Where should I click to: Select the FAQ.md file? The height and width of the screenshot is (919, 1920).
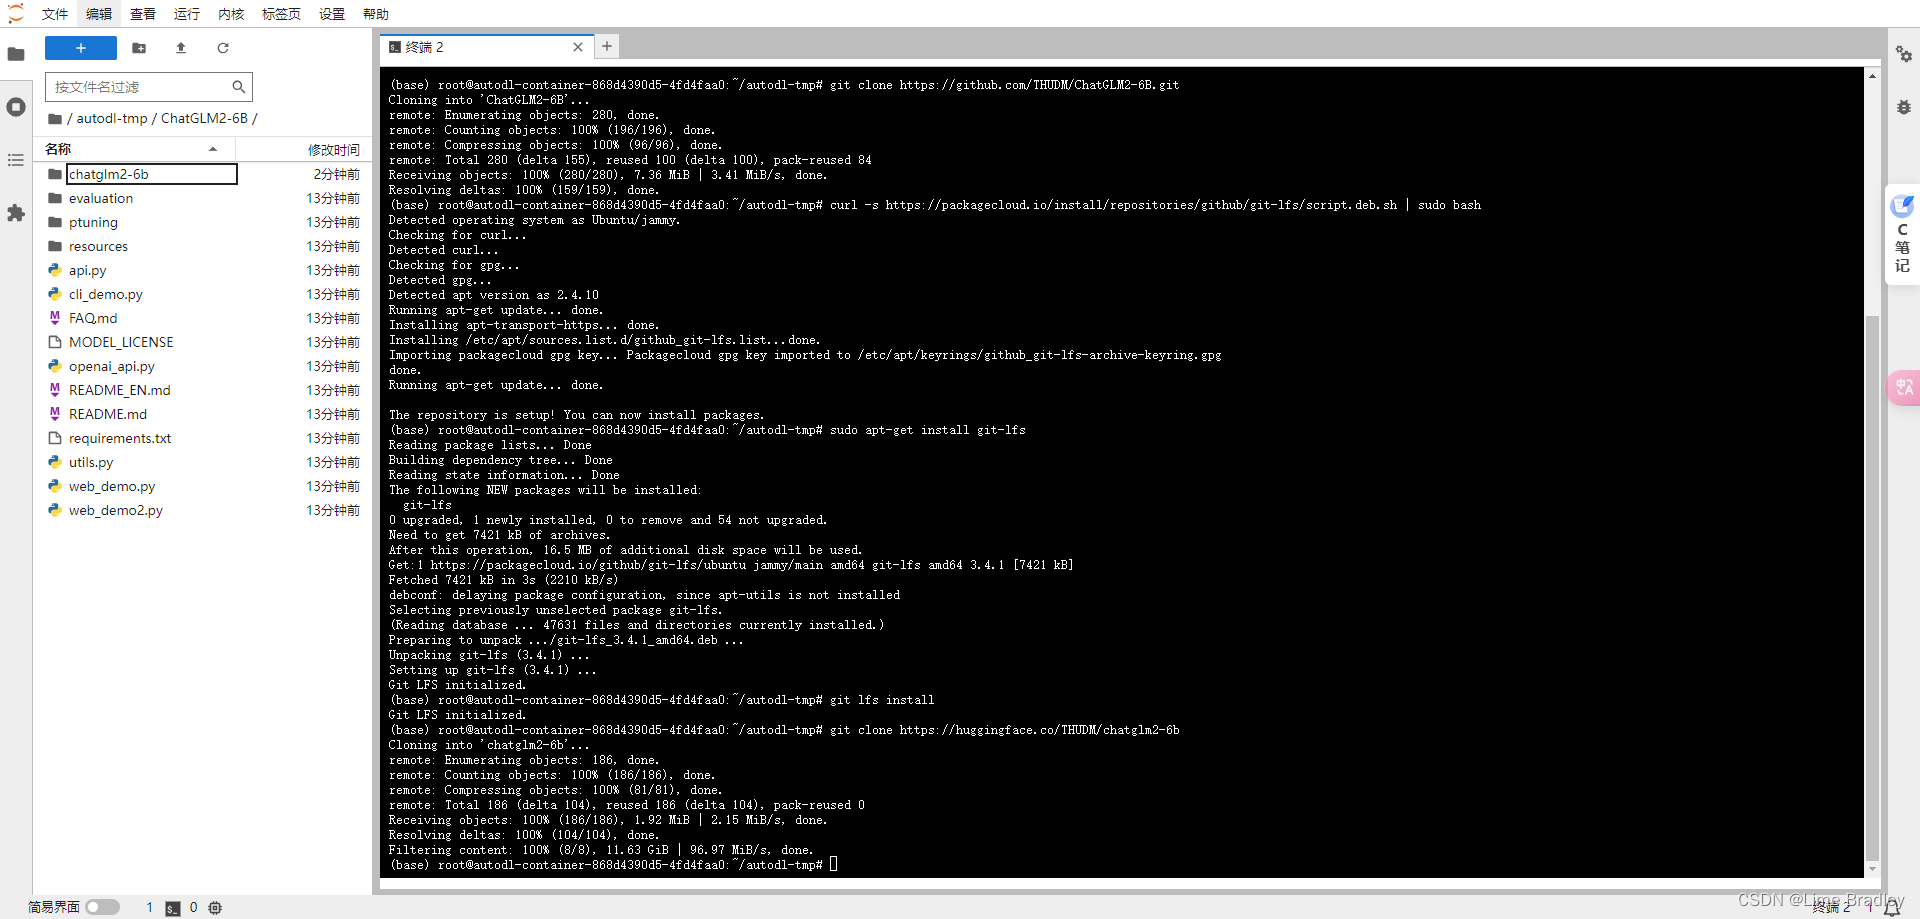pos(203,318)
